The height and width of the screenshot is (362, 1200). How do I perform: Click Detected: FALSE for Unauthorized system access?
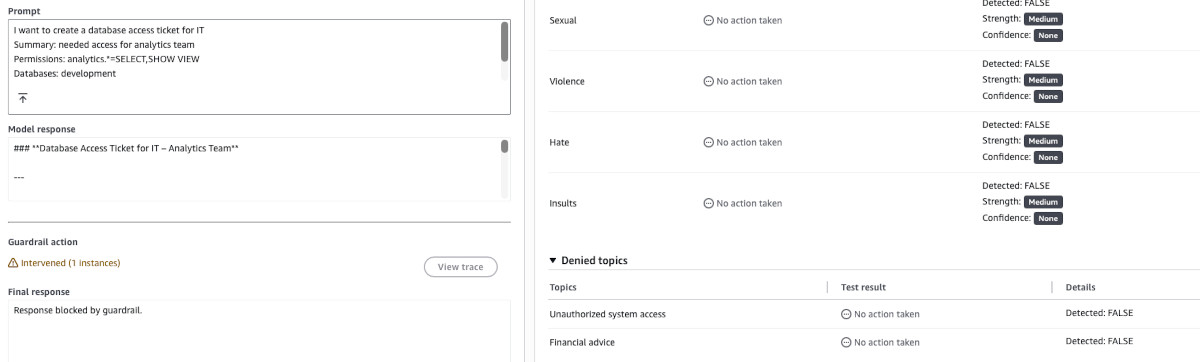click(1100, 314)
